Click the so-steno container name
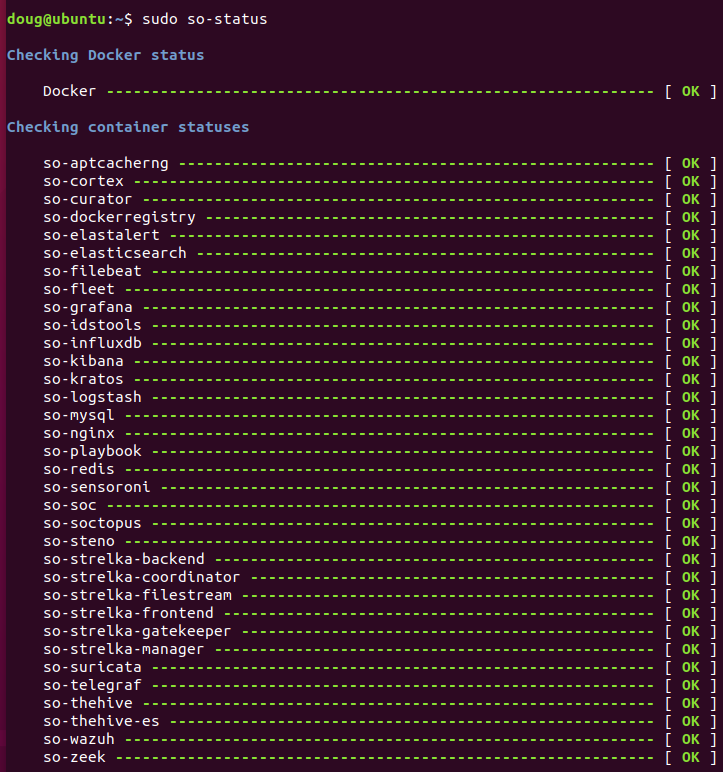This screenshot has height=772, width=723. (79, 542)
